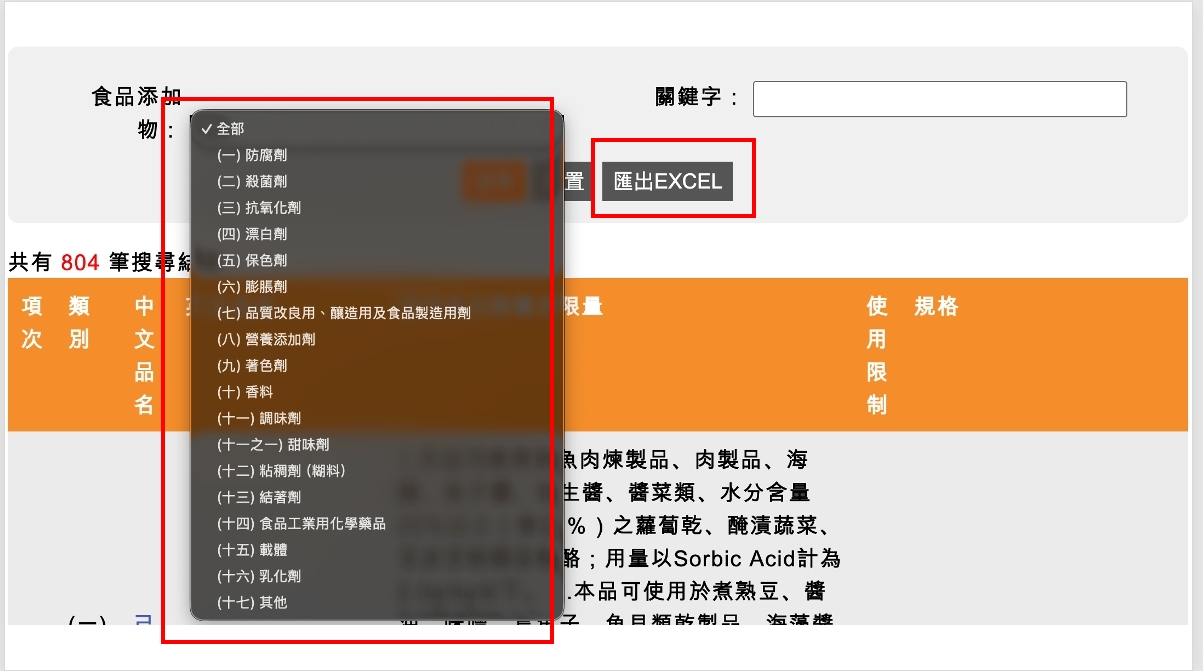1203x671 pixels.
Task: Select 全部 option in dropdown list
Action: pyautogui.click(x=230, y=129)
